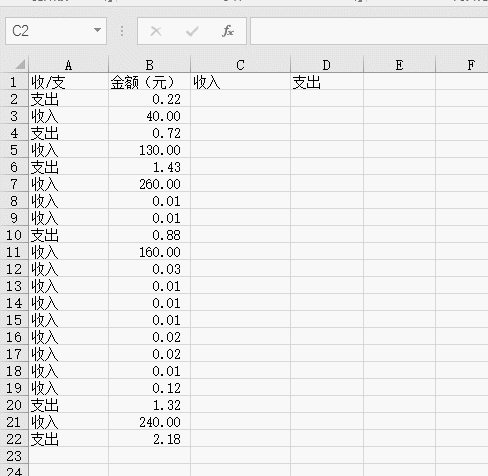Click cell B20 with value 1.32
This screenshot has width=488, height=476.
click(x=149, y=405)
